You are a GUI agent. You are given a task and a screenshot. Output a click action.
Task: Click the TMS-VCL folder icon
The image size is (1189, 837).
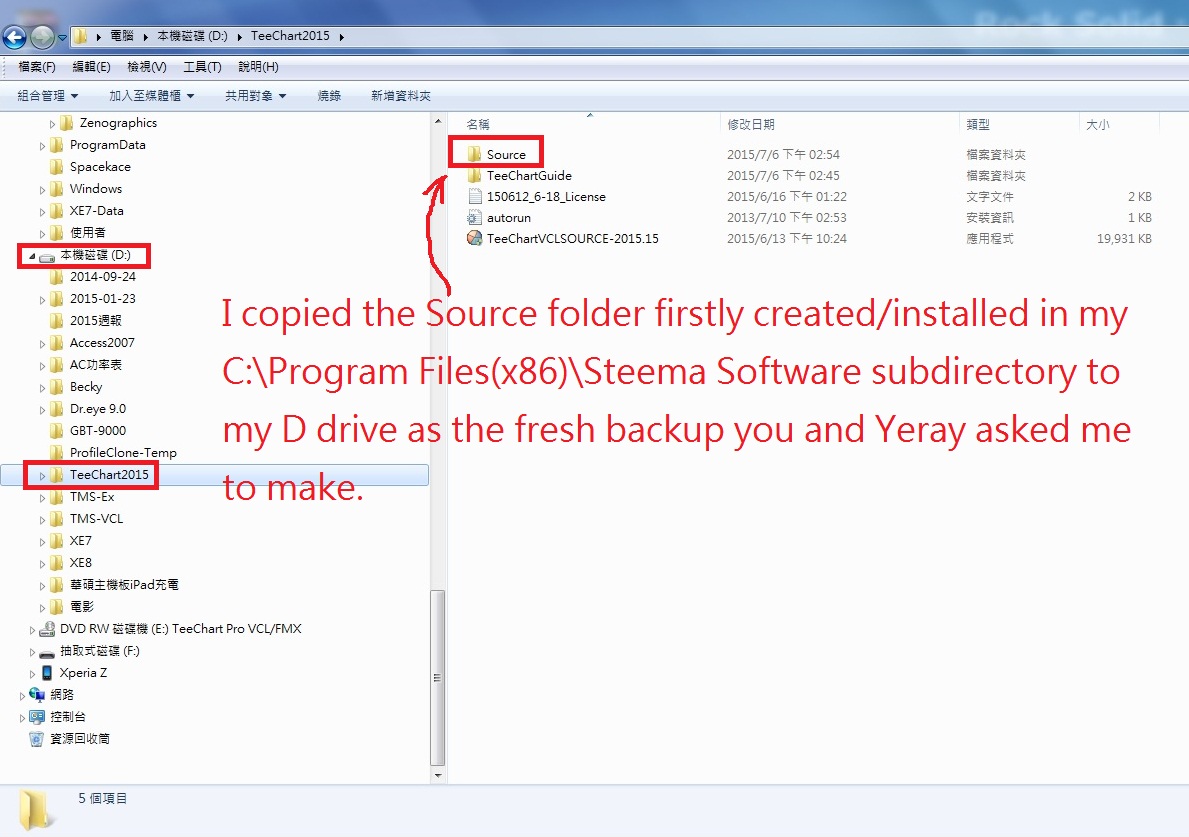point(57,519)
